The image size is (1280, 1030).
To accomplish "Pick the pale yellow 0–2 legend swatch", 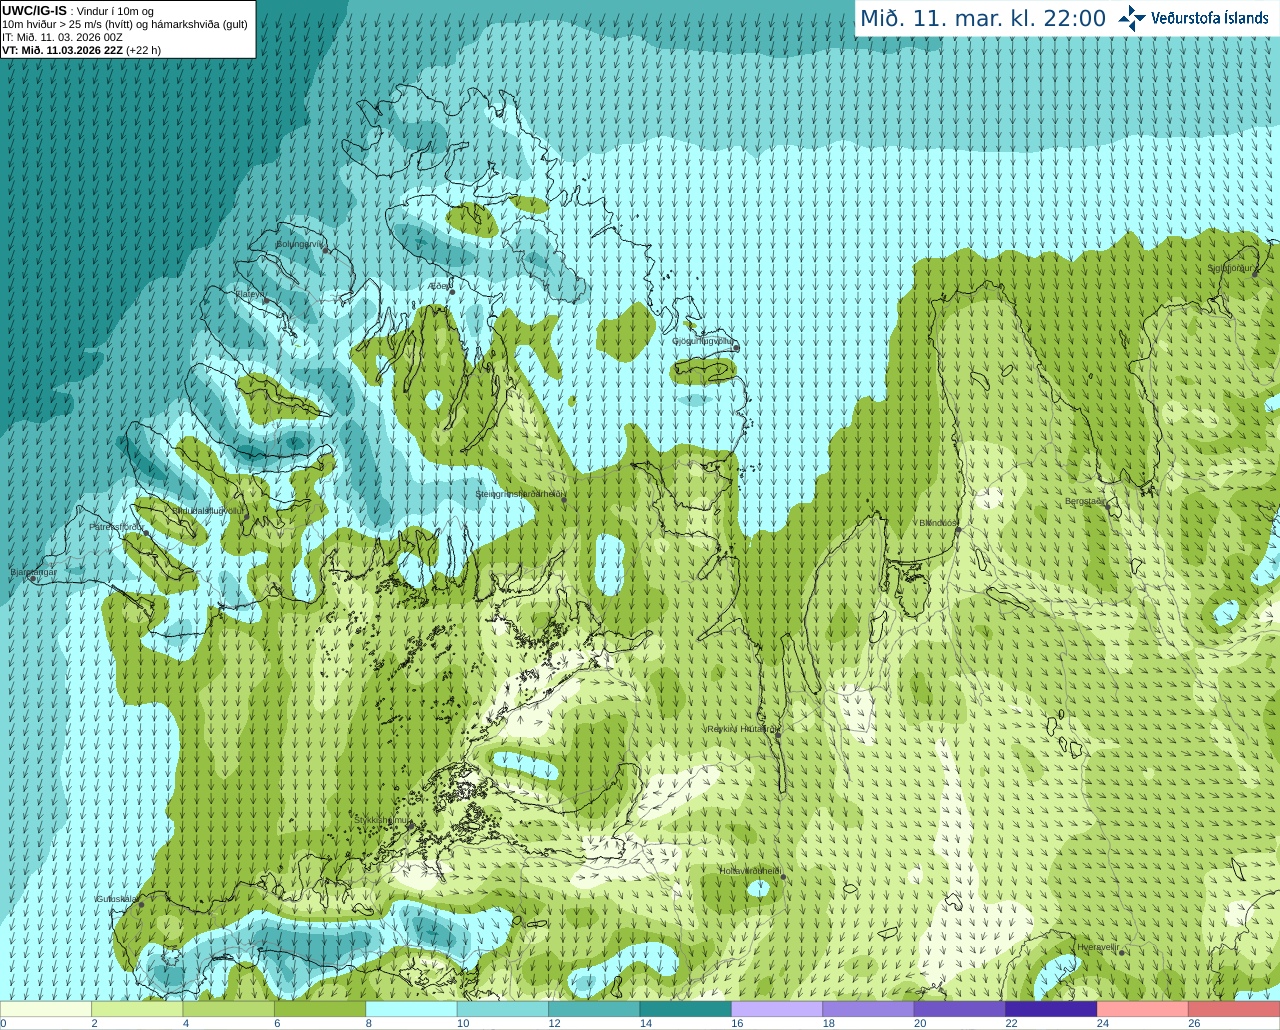I will coord(46,1009).
